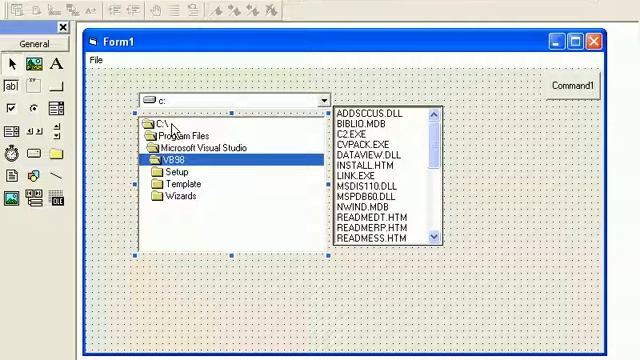Click the Uncomment Block toolbar icon
640x360 pixels.
pyautogui.click(x=193, y=10)
